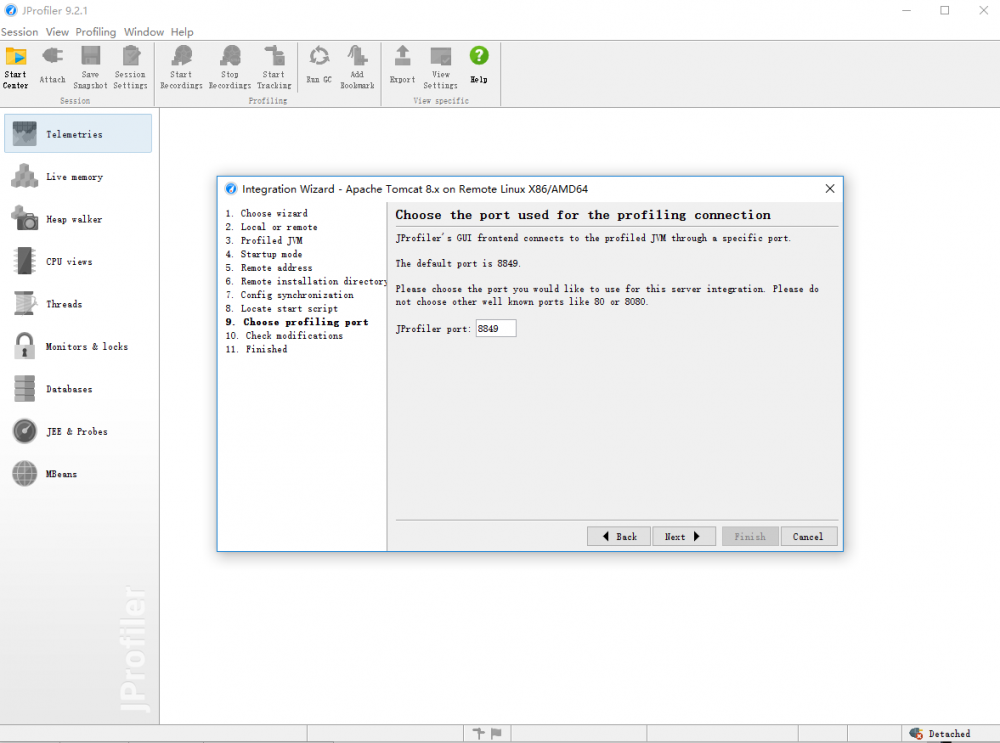Open the Help menu
The height and width of the screenshot is (743, 1000).
tap(182, 32)
